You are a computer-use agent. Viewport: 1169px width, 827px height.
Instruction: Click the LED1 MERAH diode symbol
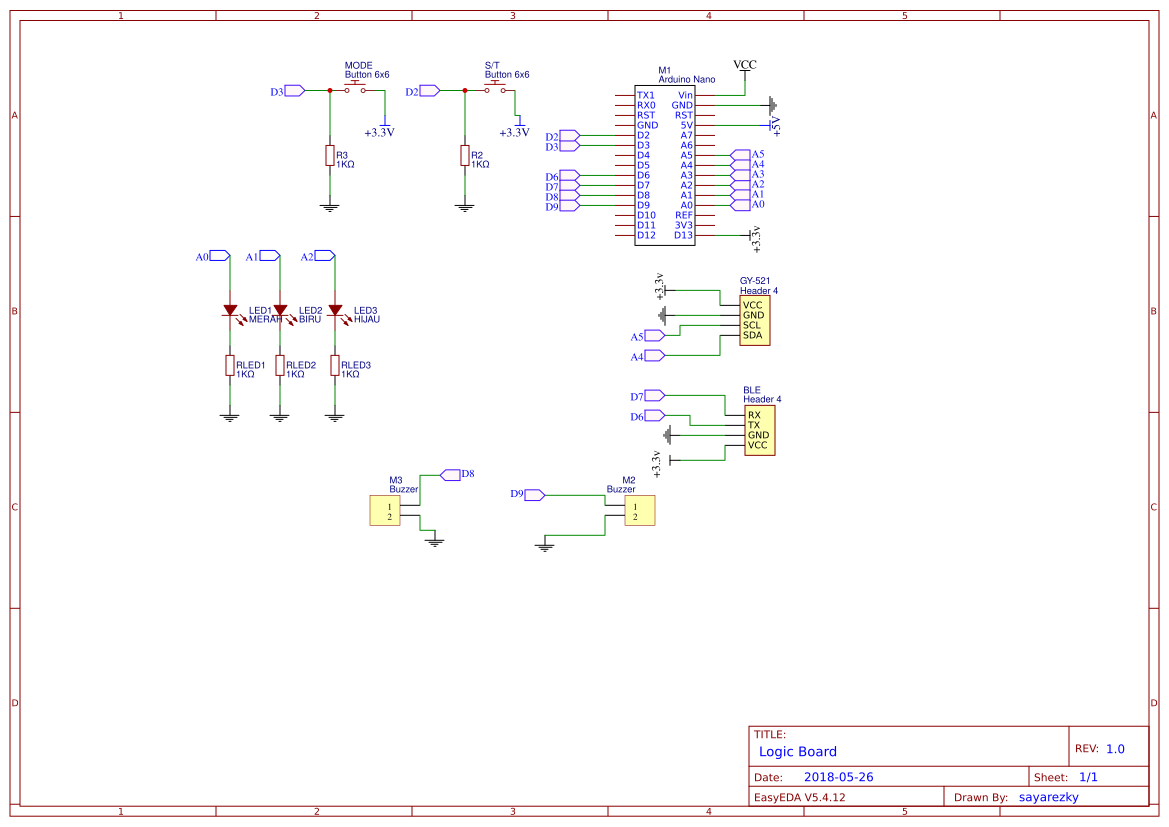coord(228,310)
